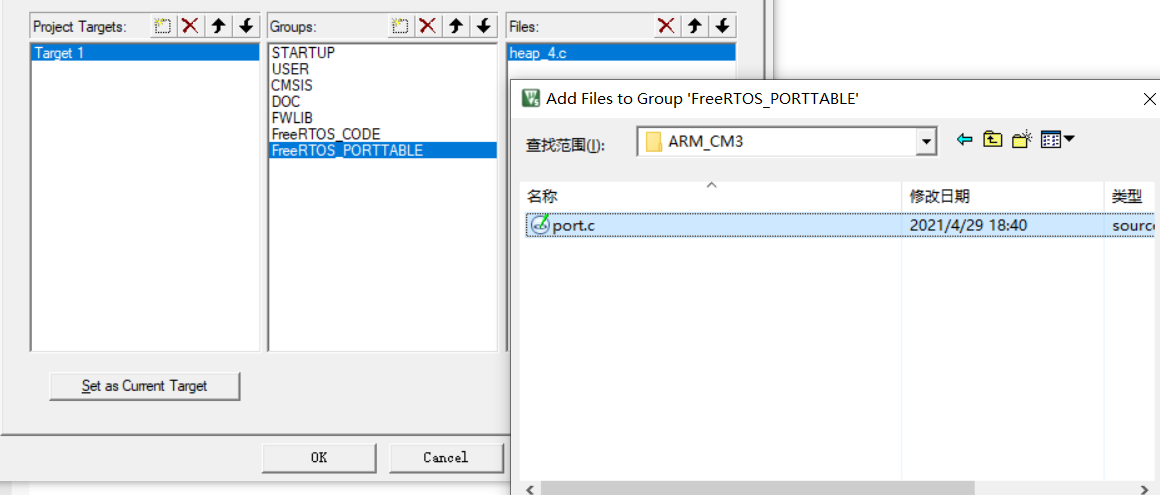
Task: Click the Set as Current Target button
Action: click(144, 385)
